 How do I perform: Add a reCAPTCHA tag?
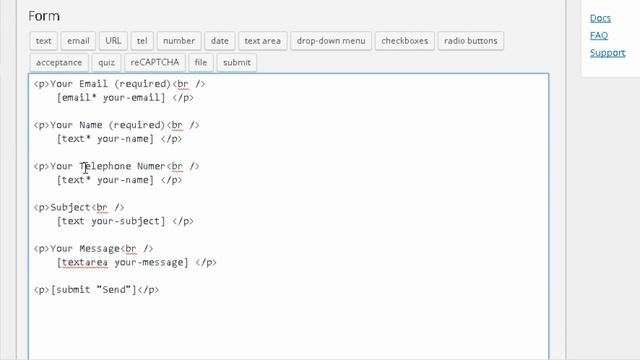[155, 62]
